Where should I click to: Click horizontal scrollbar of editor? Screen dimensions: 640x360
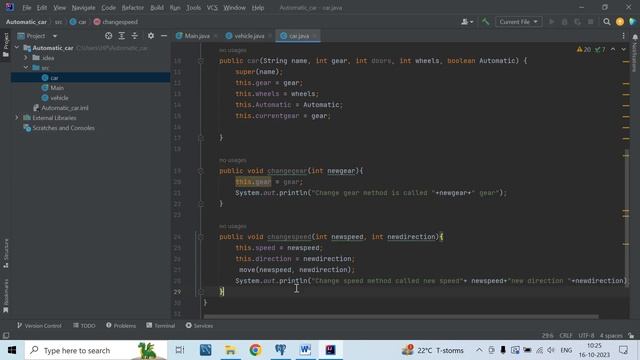click(x=401, y=316)
